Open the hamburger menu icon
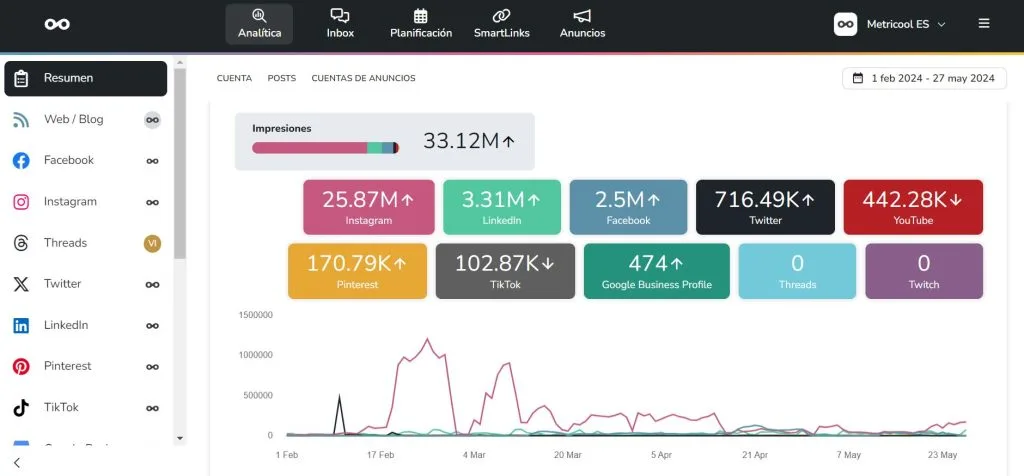The height and width of the screenshot is (476, 1024). (x=984, y=24)
